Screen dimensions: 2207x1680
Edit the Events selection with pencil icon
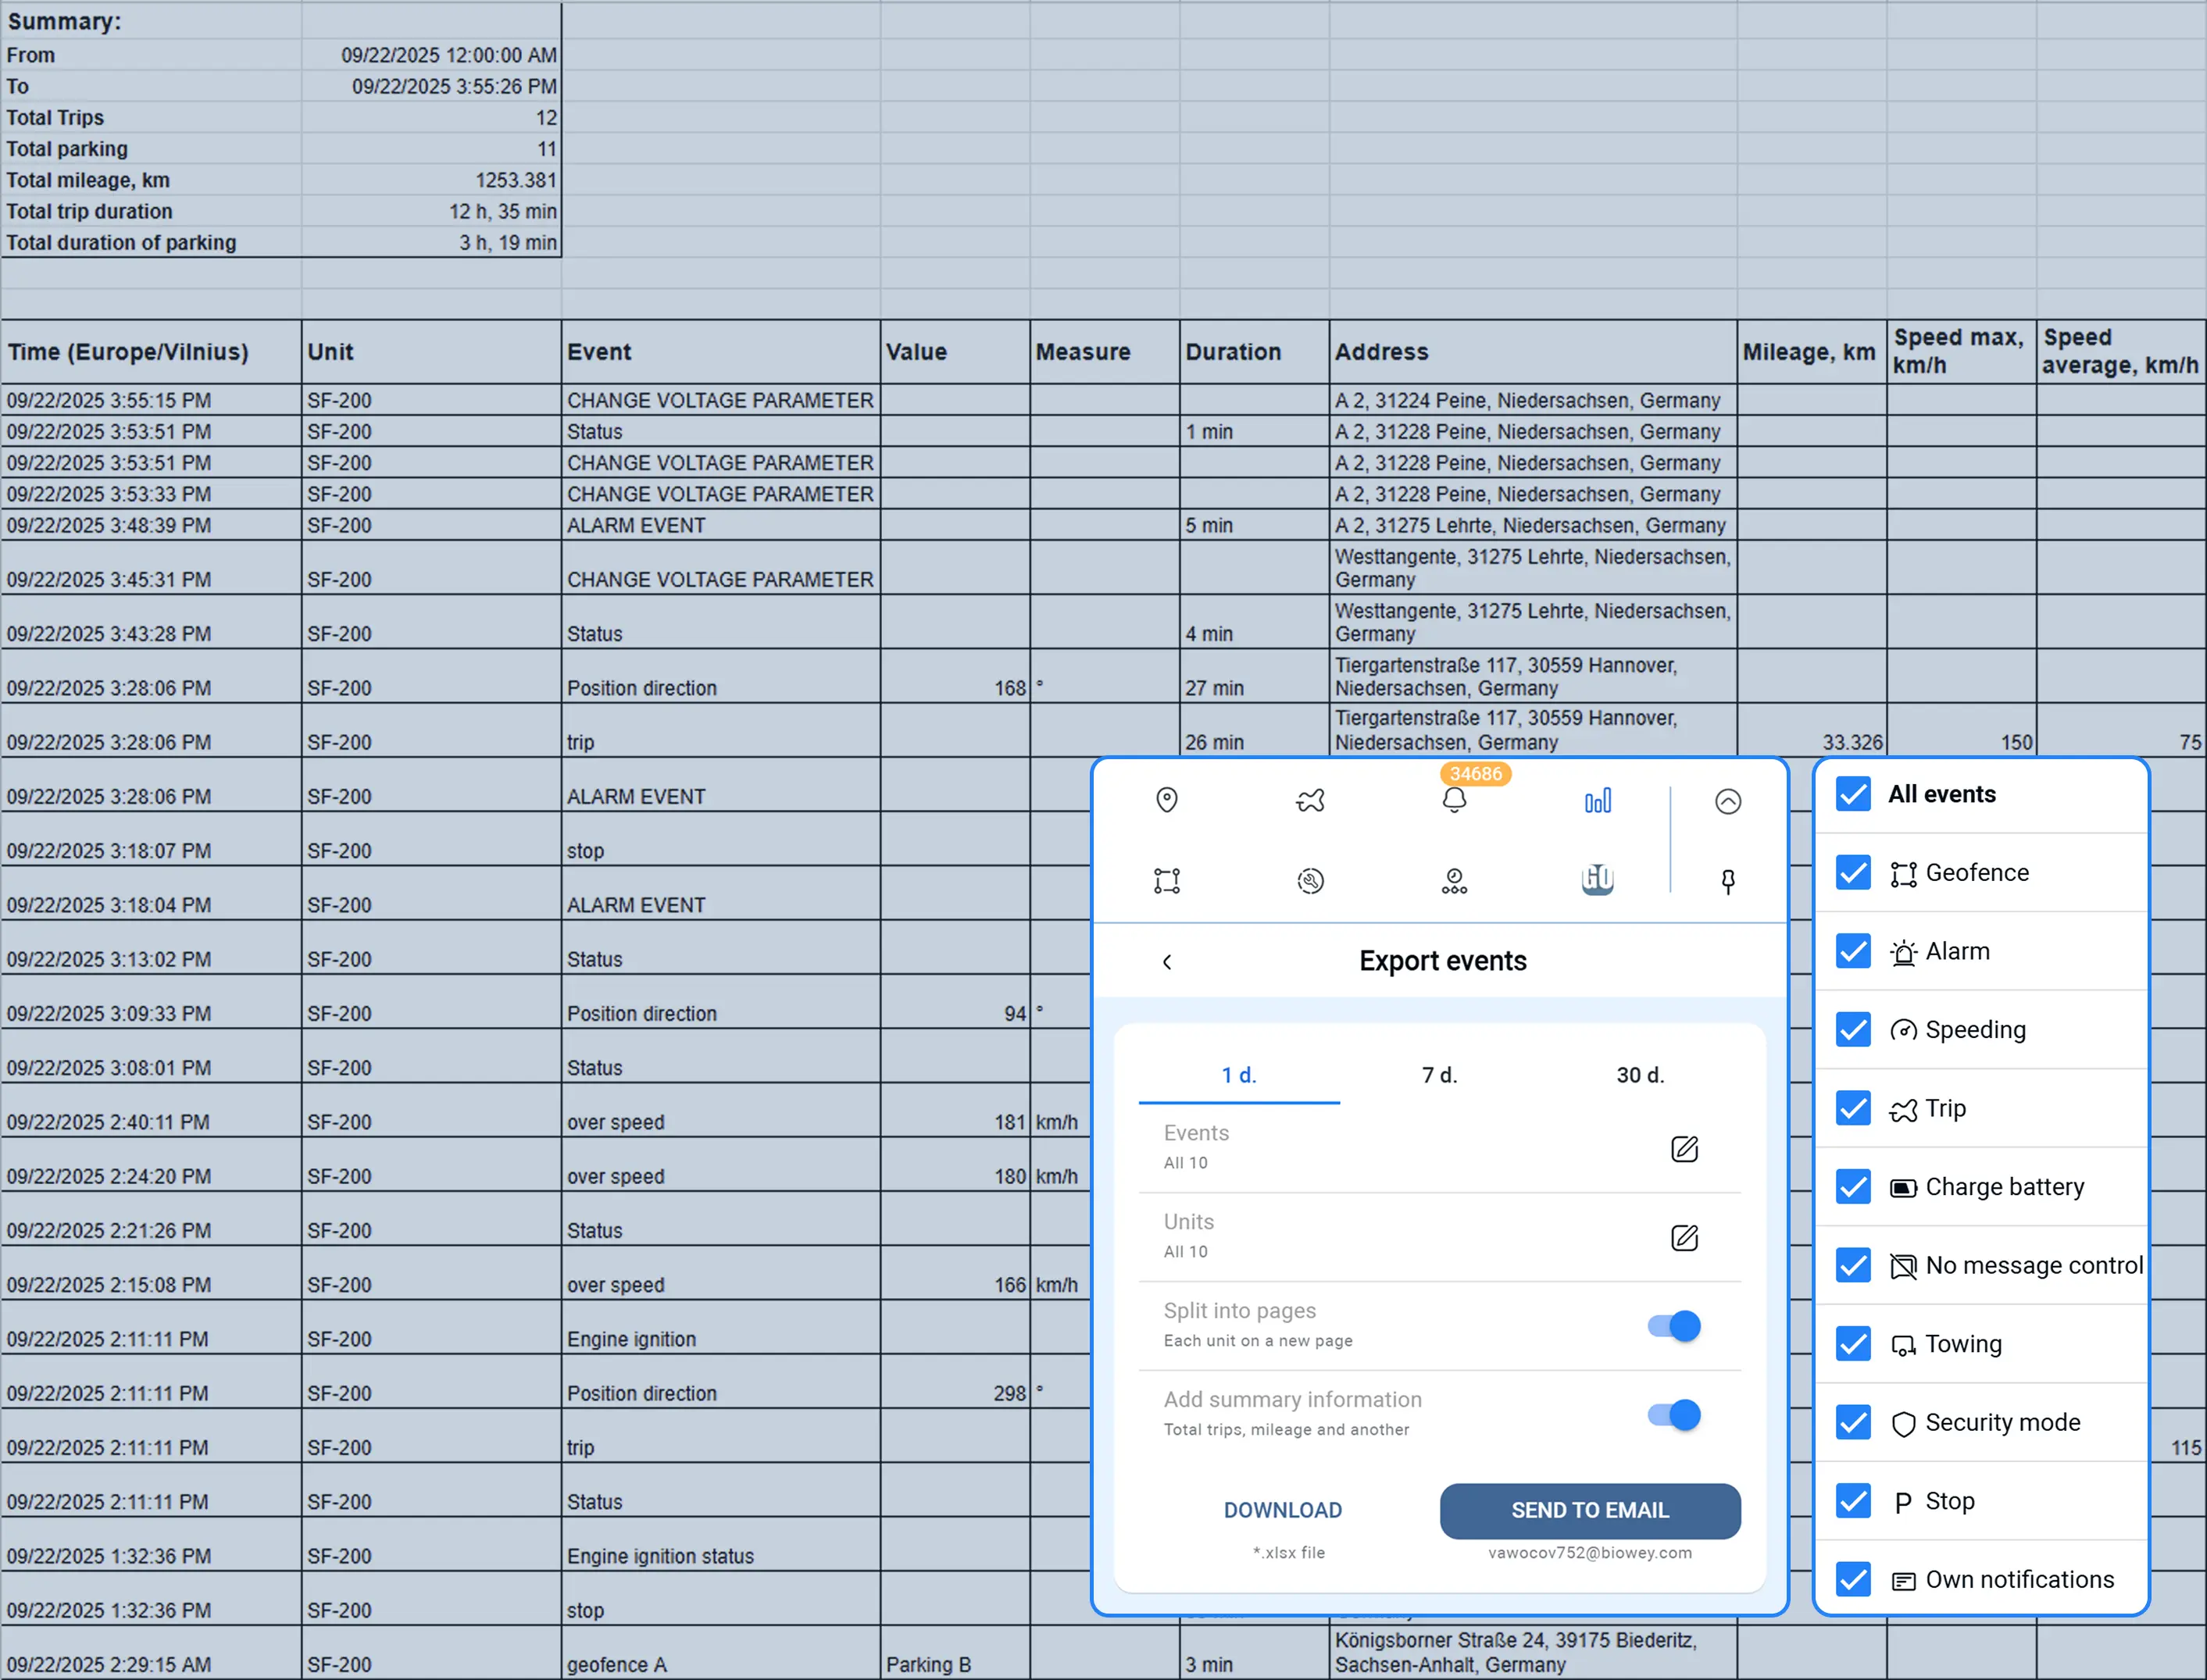1684,1149
